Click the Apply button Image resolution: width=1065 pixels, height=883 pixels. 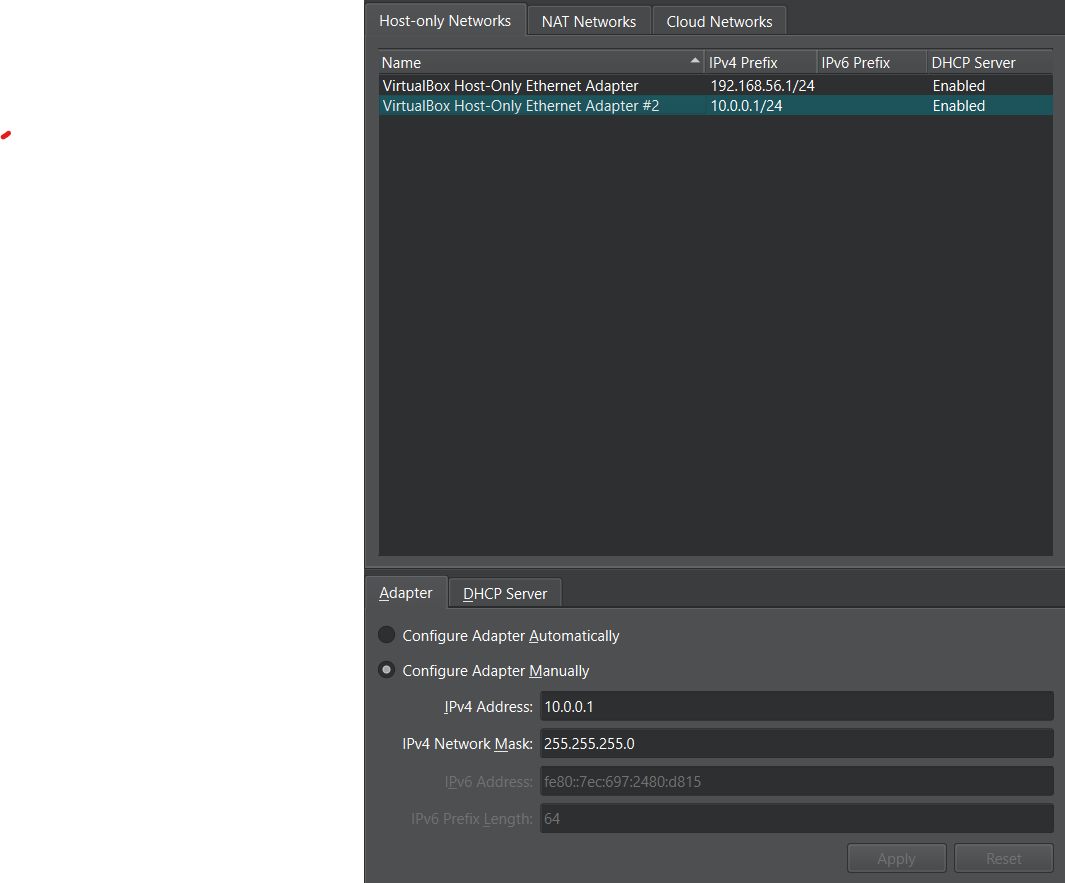(897, 859)
